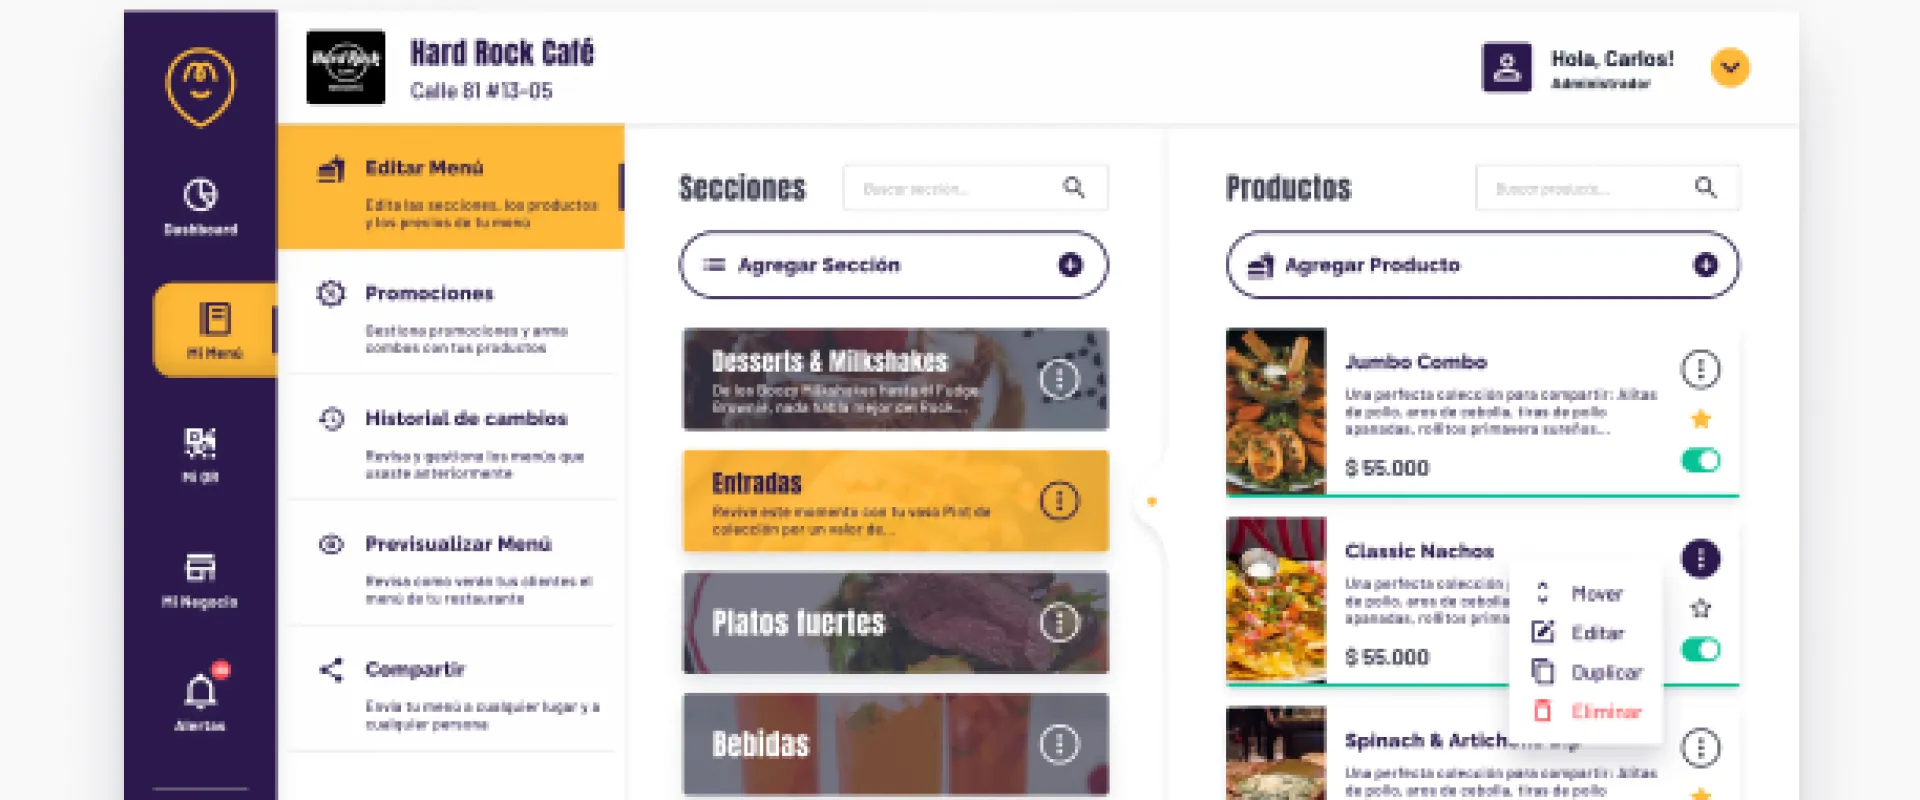The width and height of the screenshot is (1920, 800).
Task: Open the Dashboard sidebar icon
Action: (200, 205)
